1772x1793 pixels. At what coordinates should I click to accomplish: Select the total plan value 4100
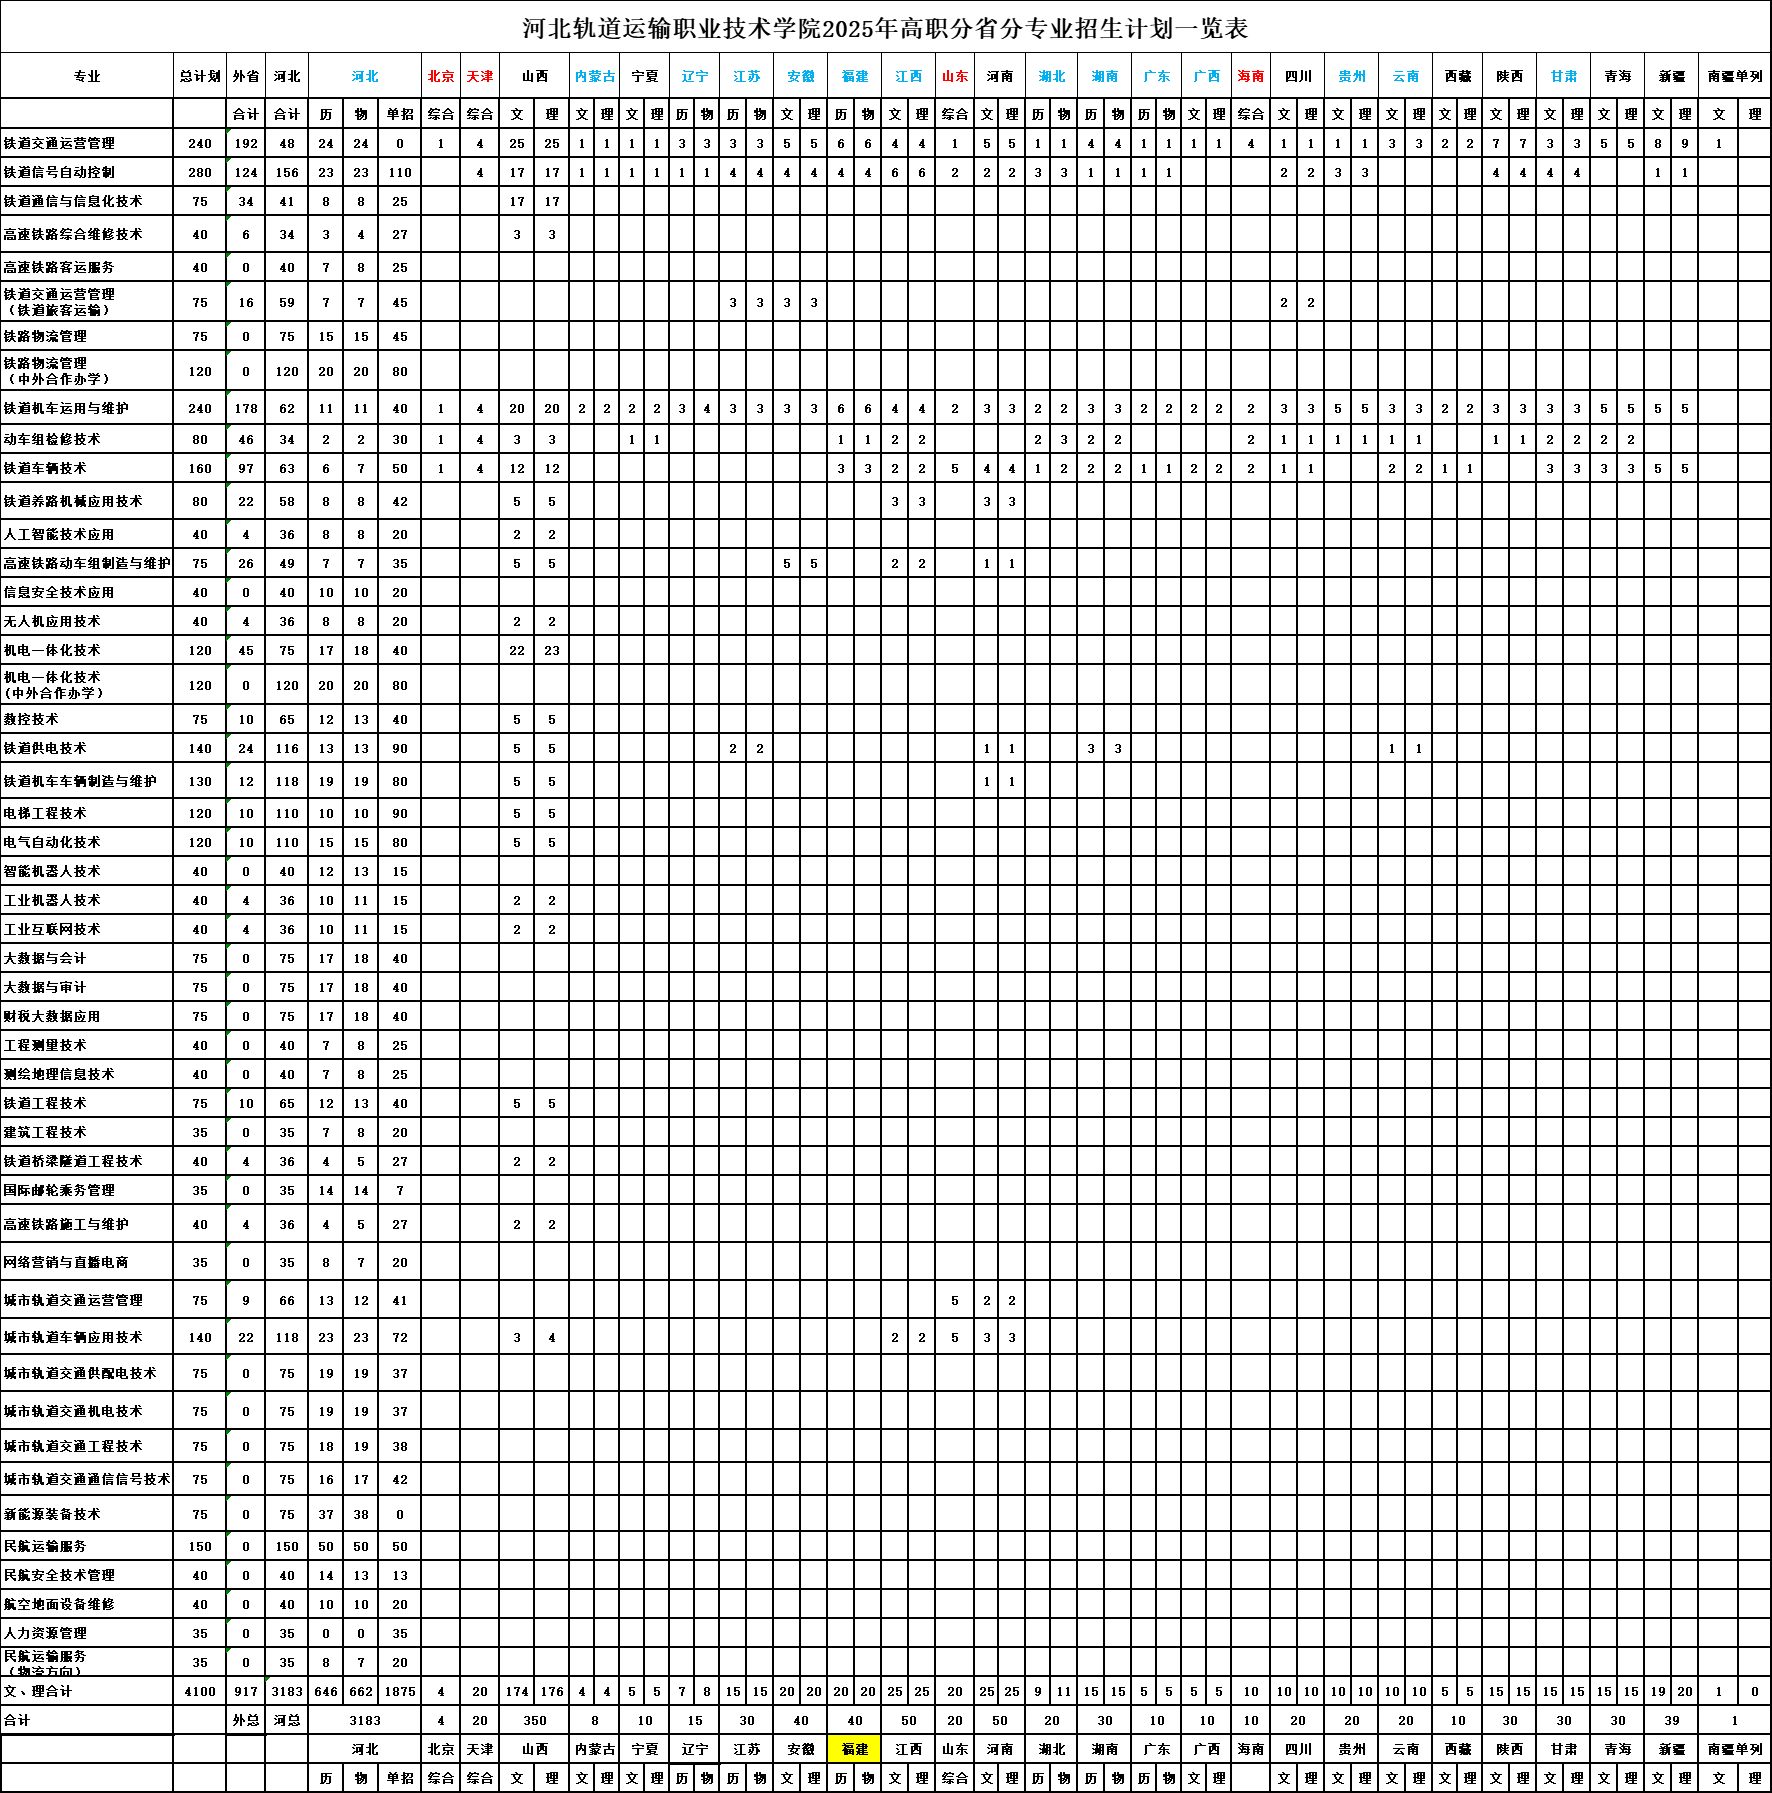pyautogui.click(x=200, y=1691)
